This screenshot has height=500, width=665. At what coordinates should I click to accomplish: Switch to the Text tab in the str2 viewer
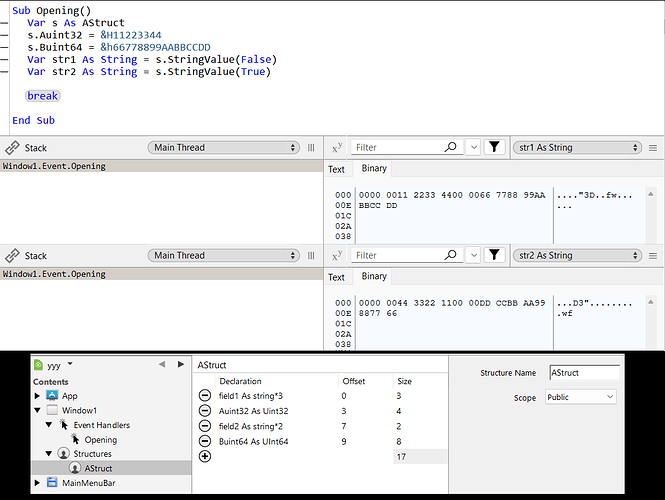click(336, 277)
